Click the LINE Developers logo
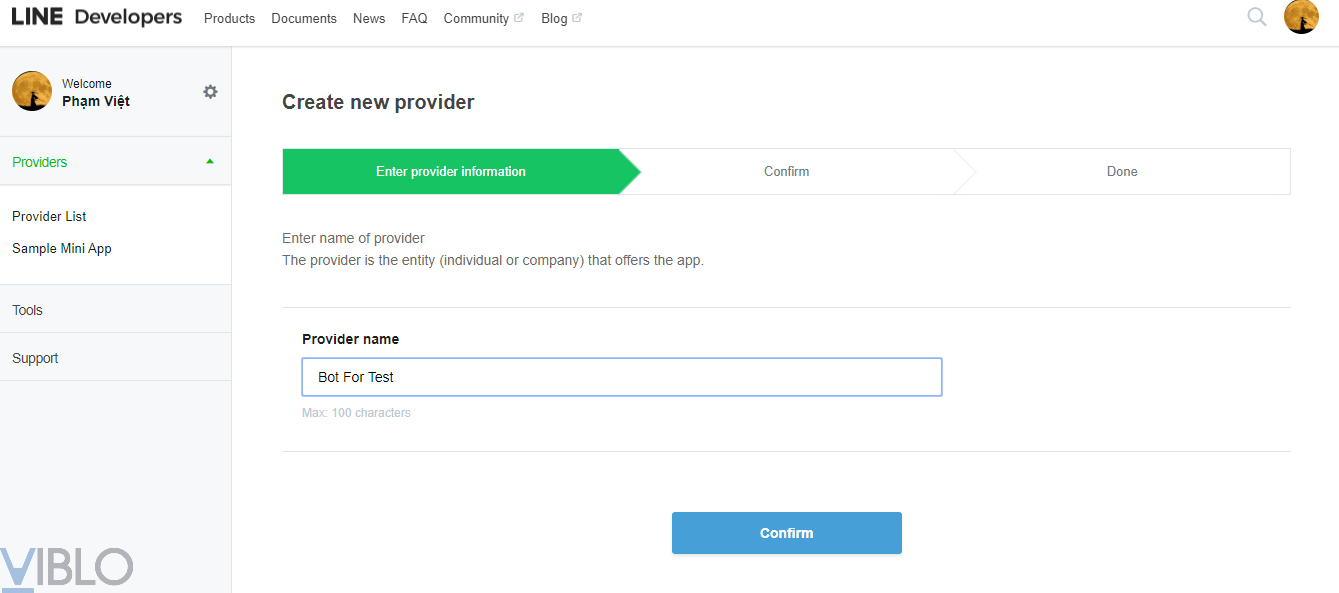The width and height of the screenshot is (1339, 593). tap(97, 17)
